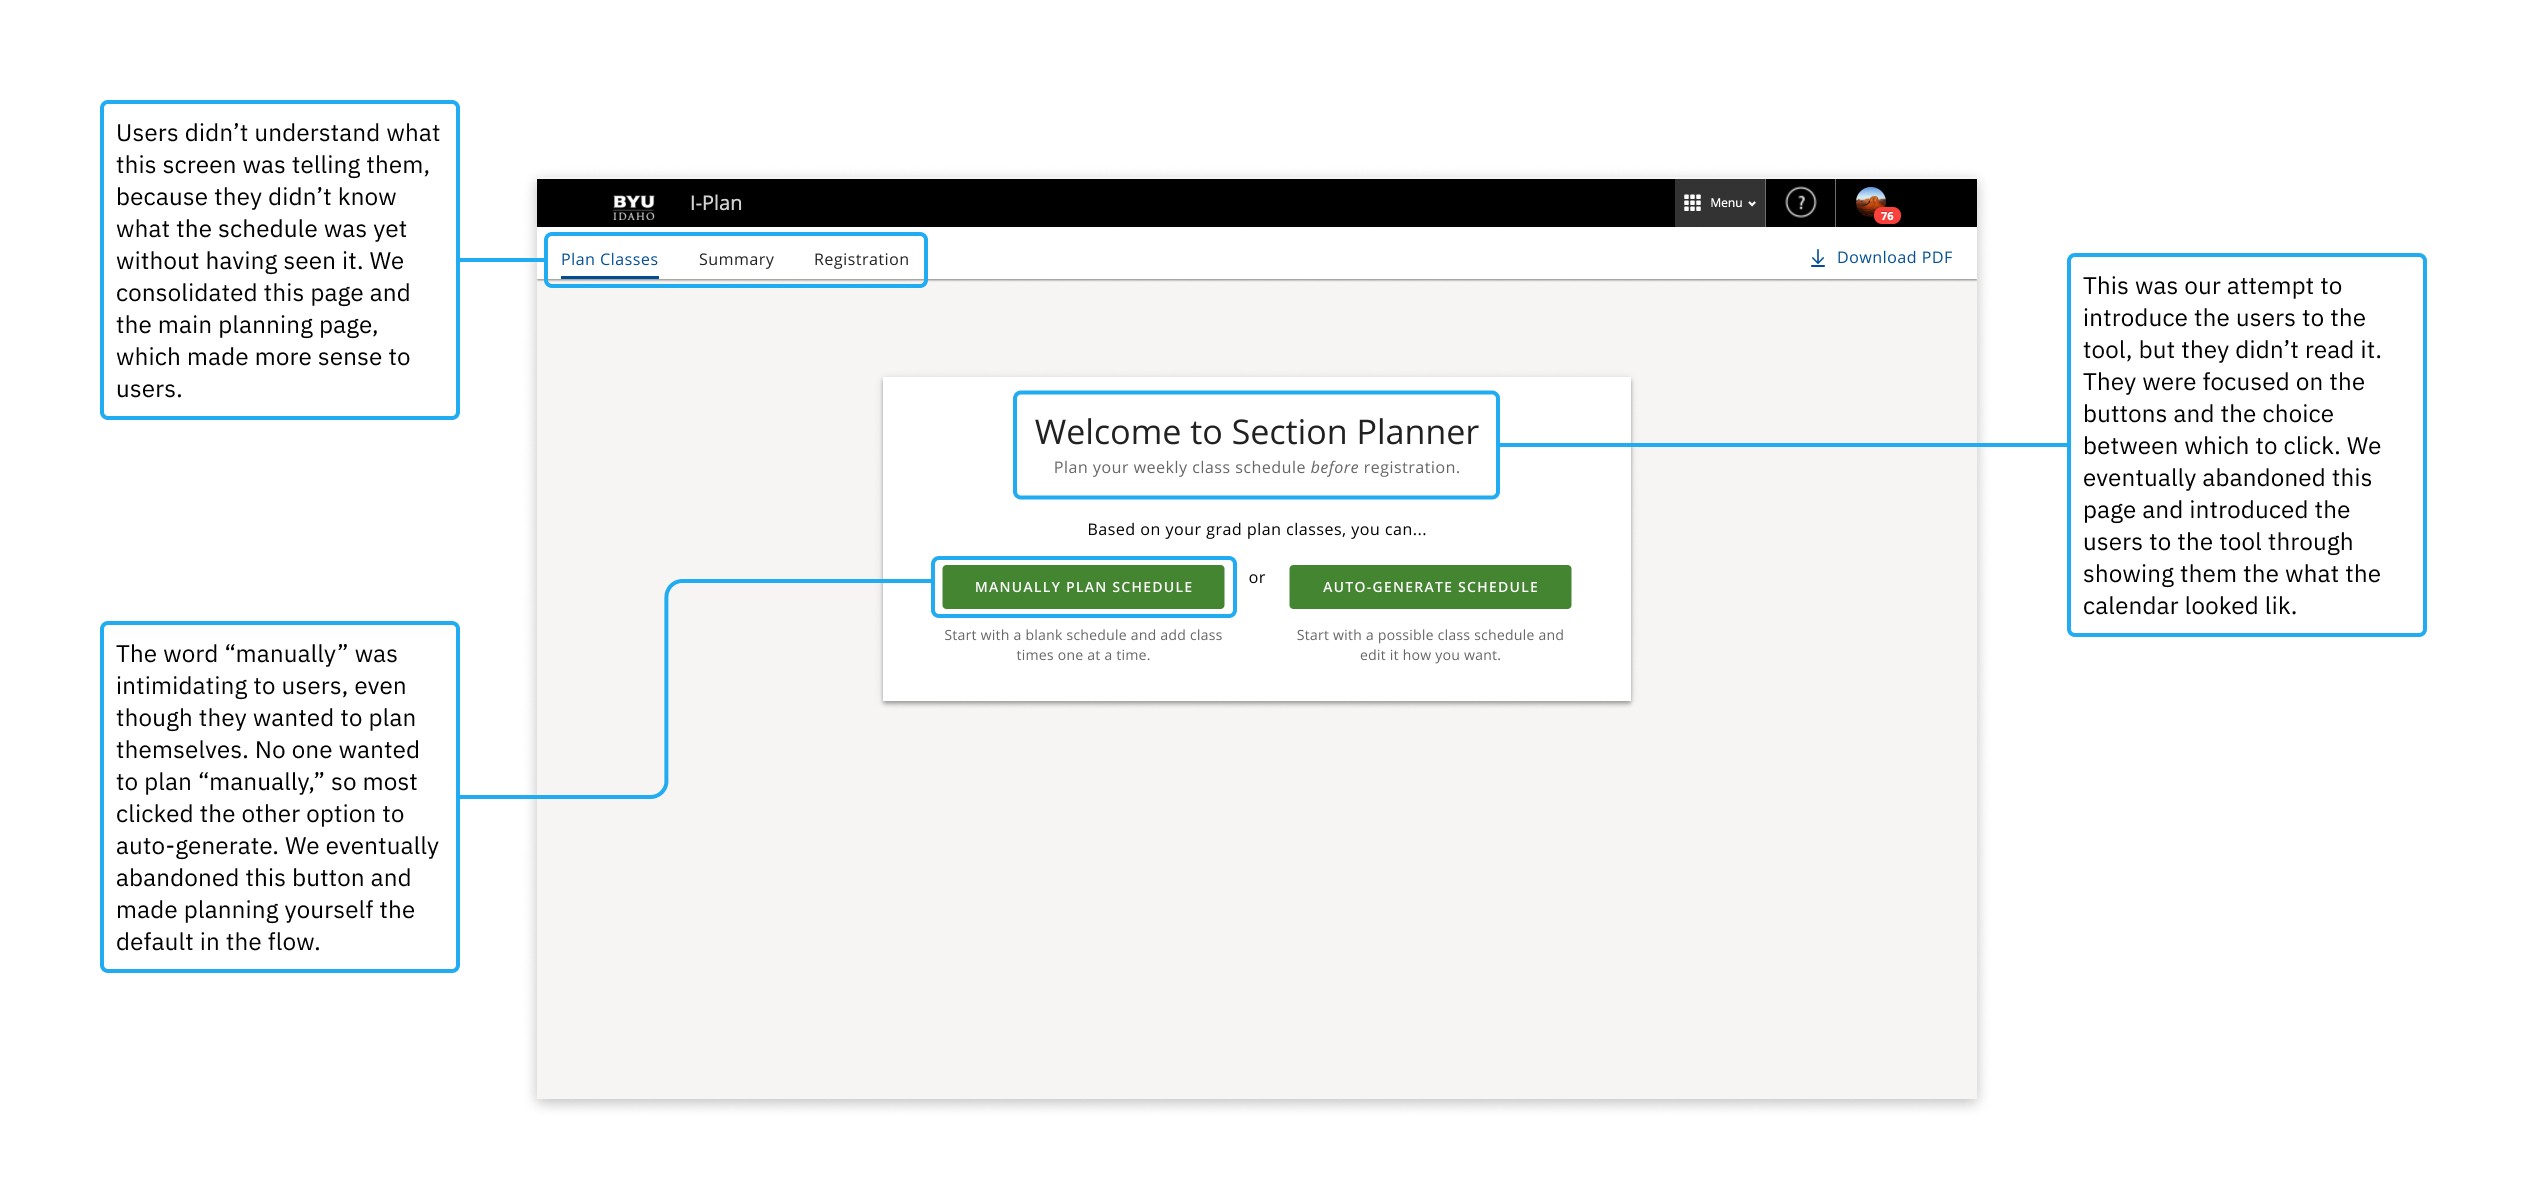Follow the Download PDF link
Image resolution: width=2527 pixels, height=1199 pixels.
click(x=1894, y=258)
